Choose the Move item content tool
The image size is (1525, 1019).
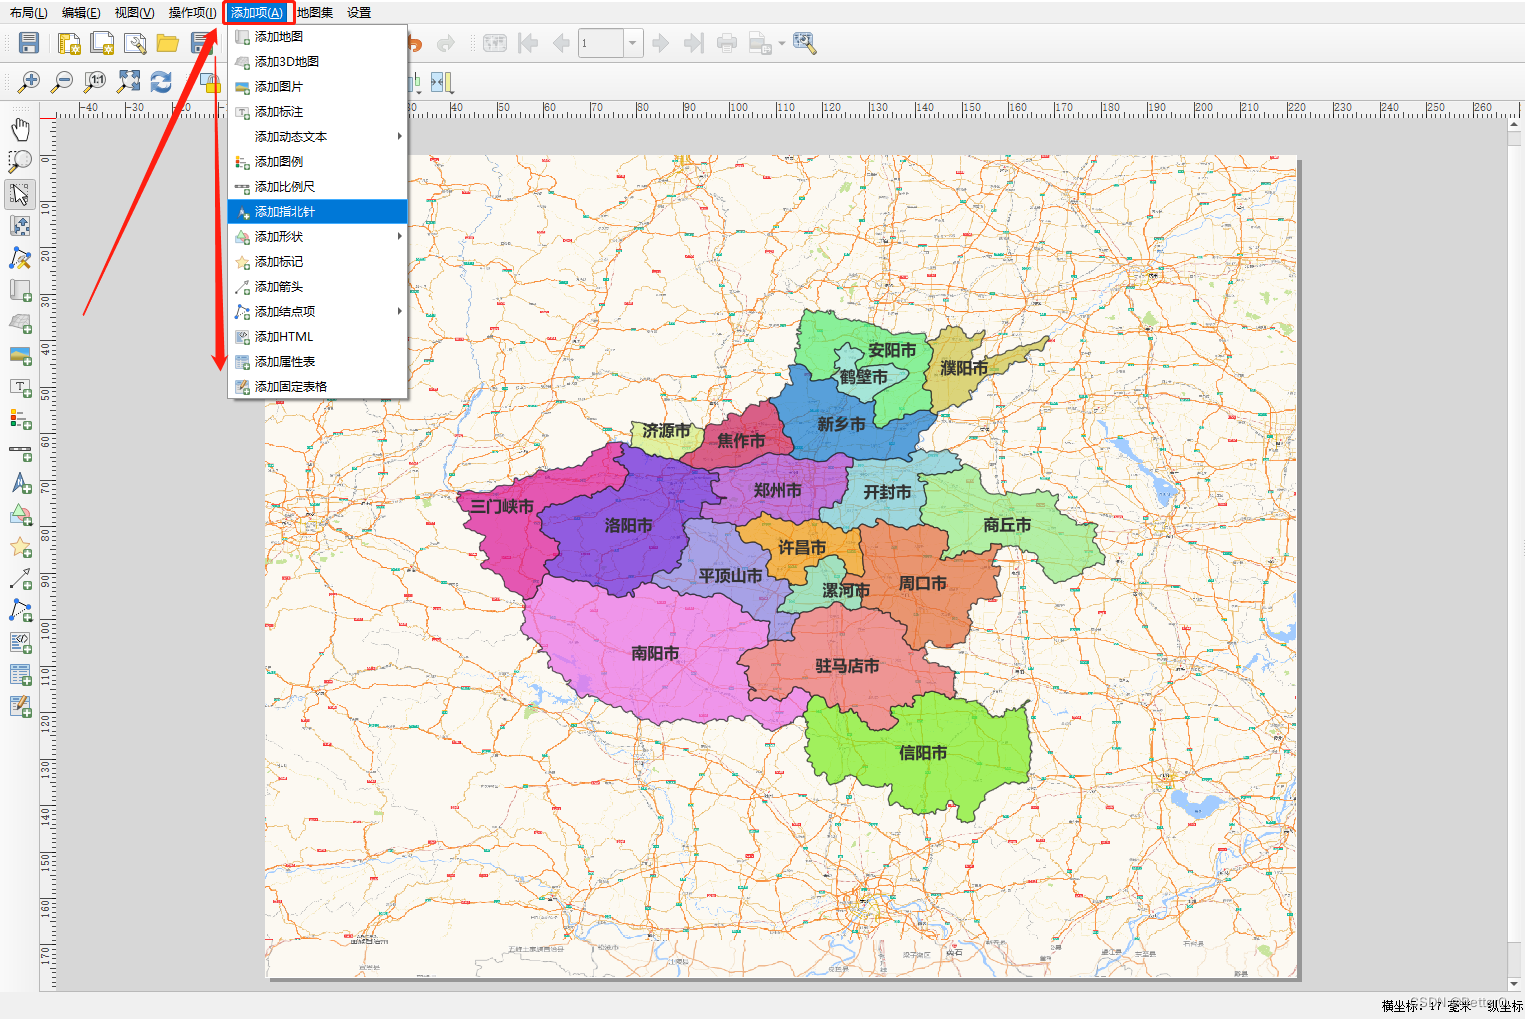tap(20, 226)
